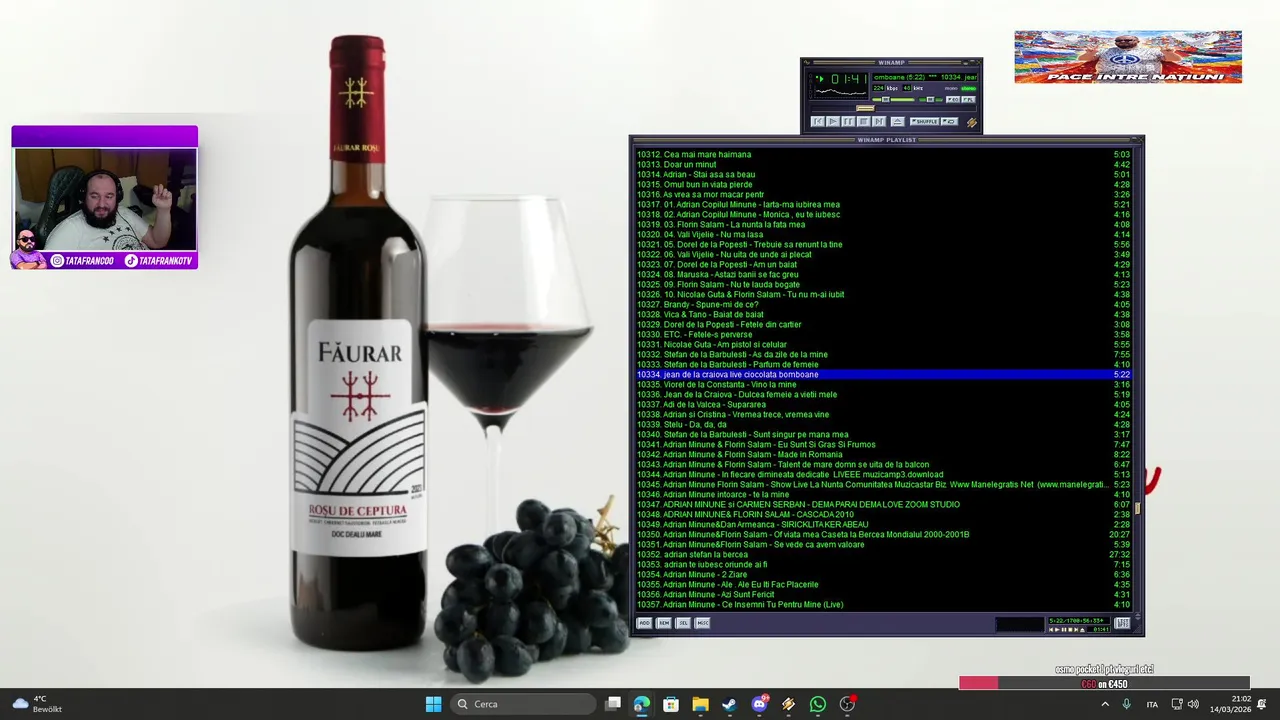Select track 10324 Maruska - Astazi banii se fac greu
This screenshot has height=720, width=1280.
click(x=883, y=275)
